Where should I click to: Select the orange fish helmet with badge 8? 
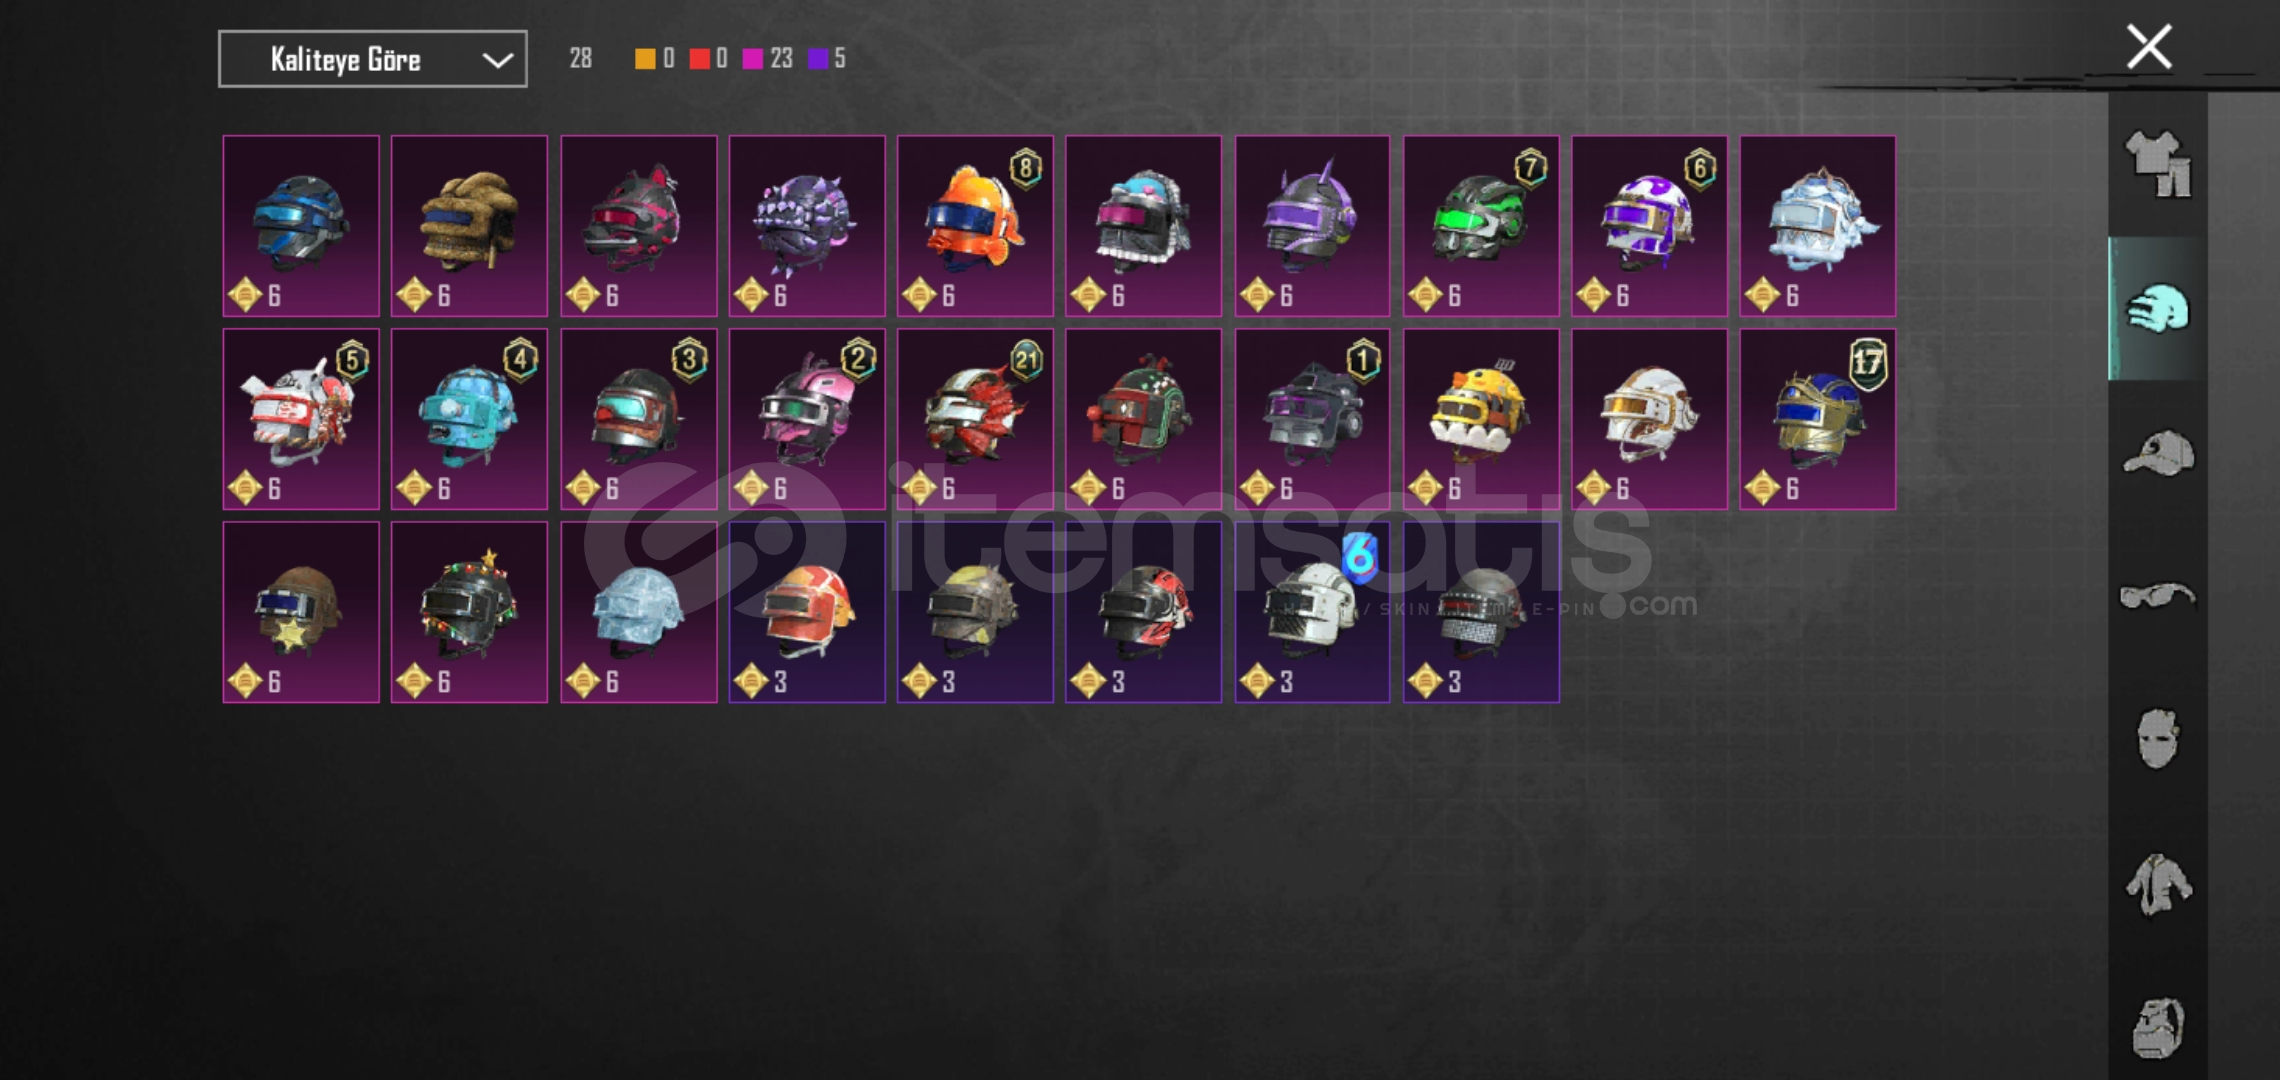(x=975, y=226)
